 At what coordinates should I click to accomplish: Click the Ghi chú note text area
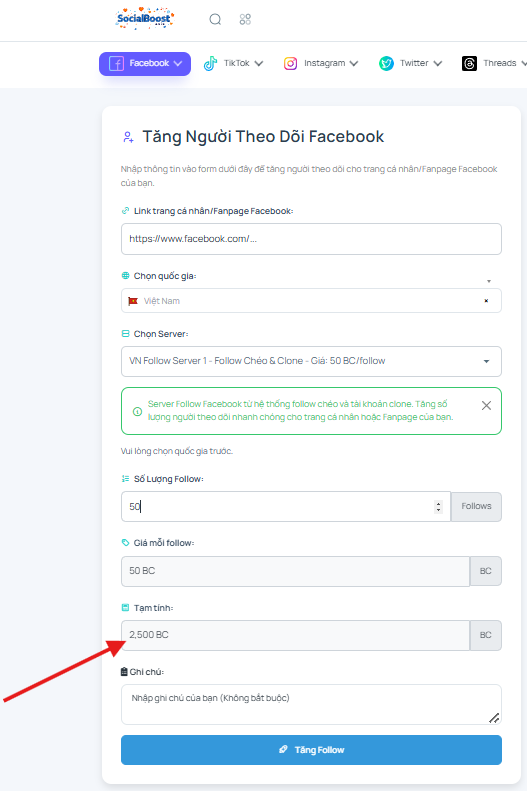pyautogui.click(x=311, y=704)
